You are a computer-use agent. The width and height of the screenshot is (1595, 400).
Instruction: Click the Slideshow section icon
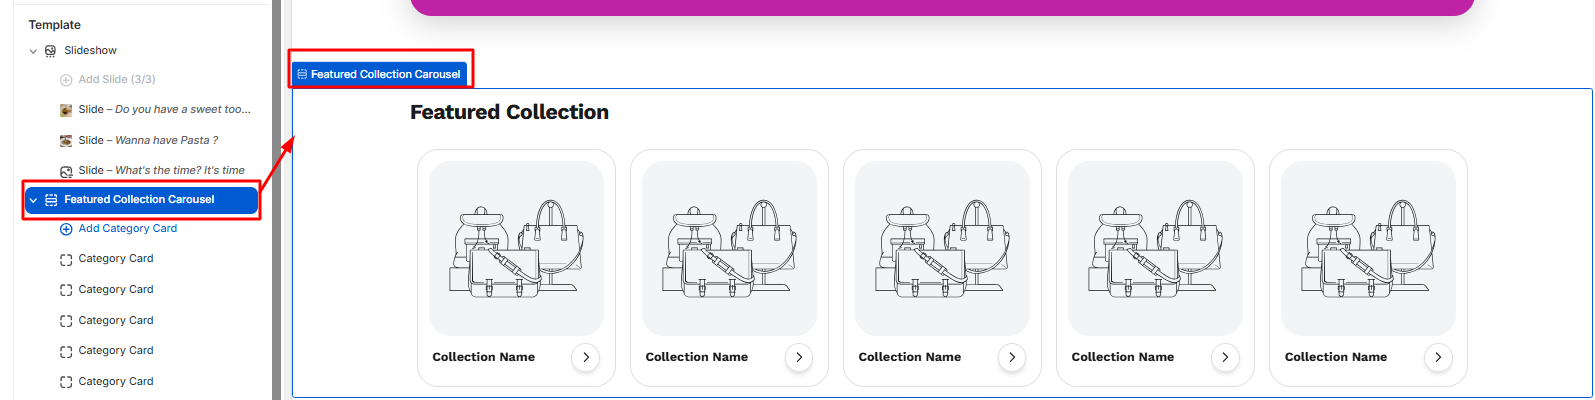point(51,51)
